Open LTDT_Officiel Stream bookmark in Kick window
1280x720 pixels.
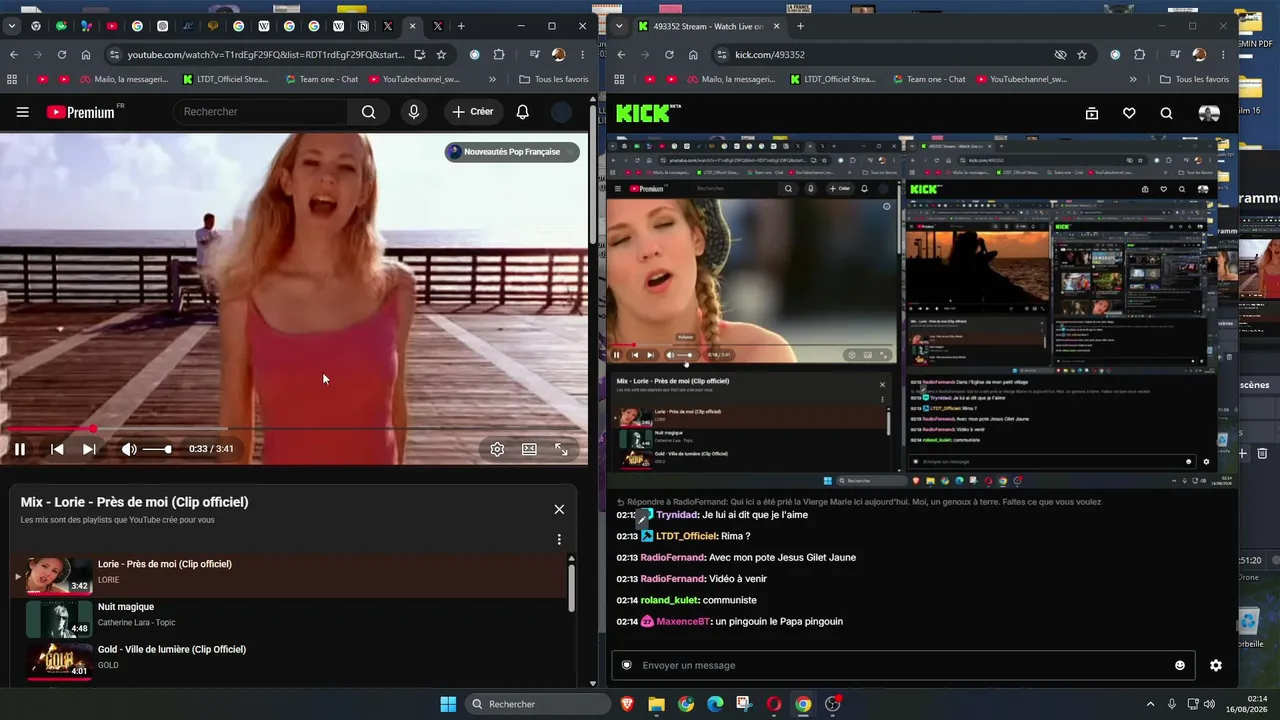832,79
